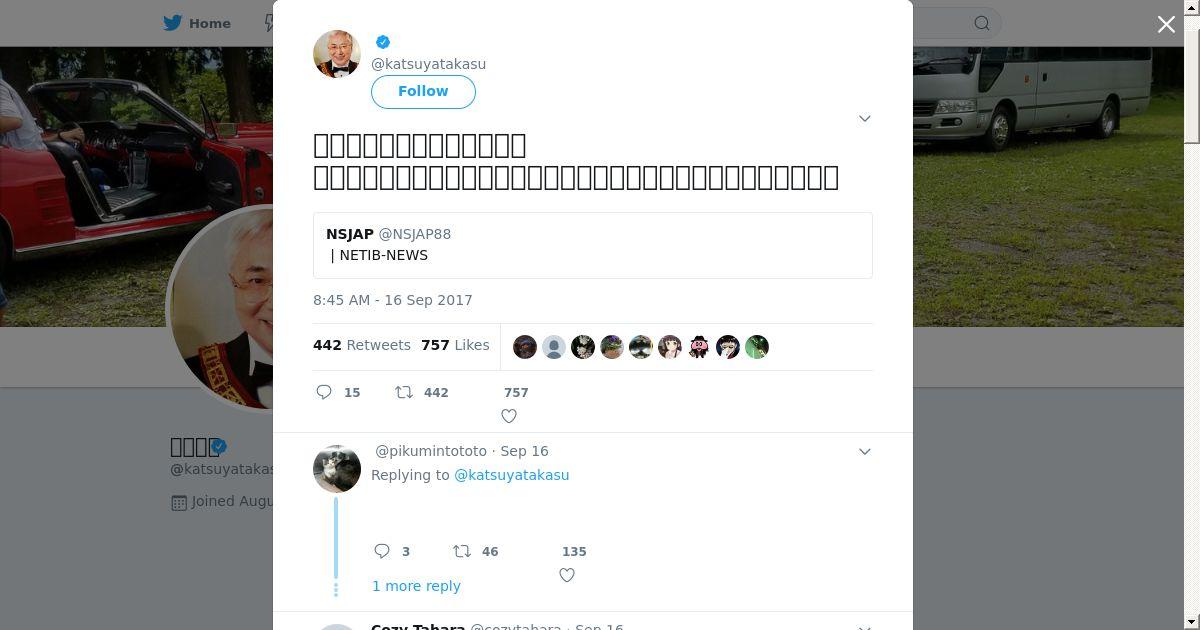Click reply icon on pikumintototo's reply
Screen dimensions: 1200x630
coord(382,551)
